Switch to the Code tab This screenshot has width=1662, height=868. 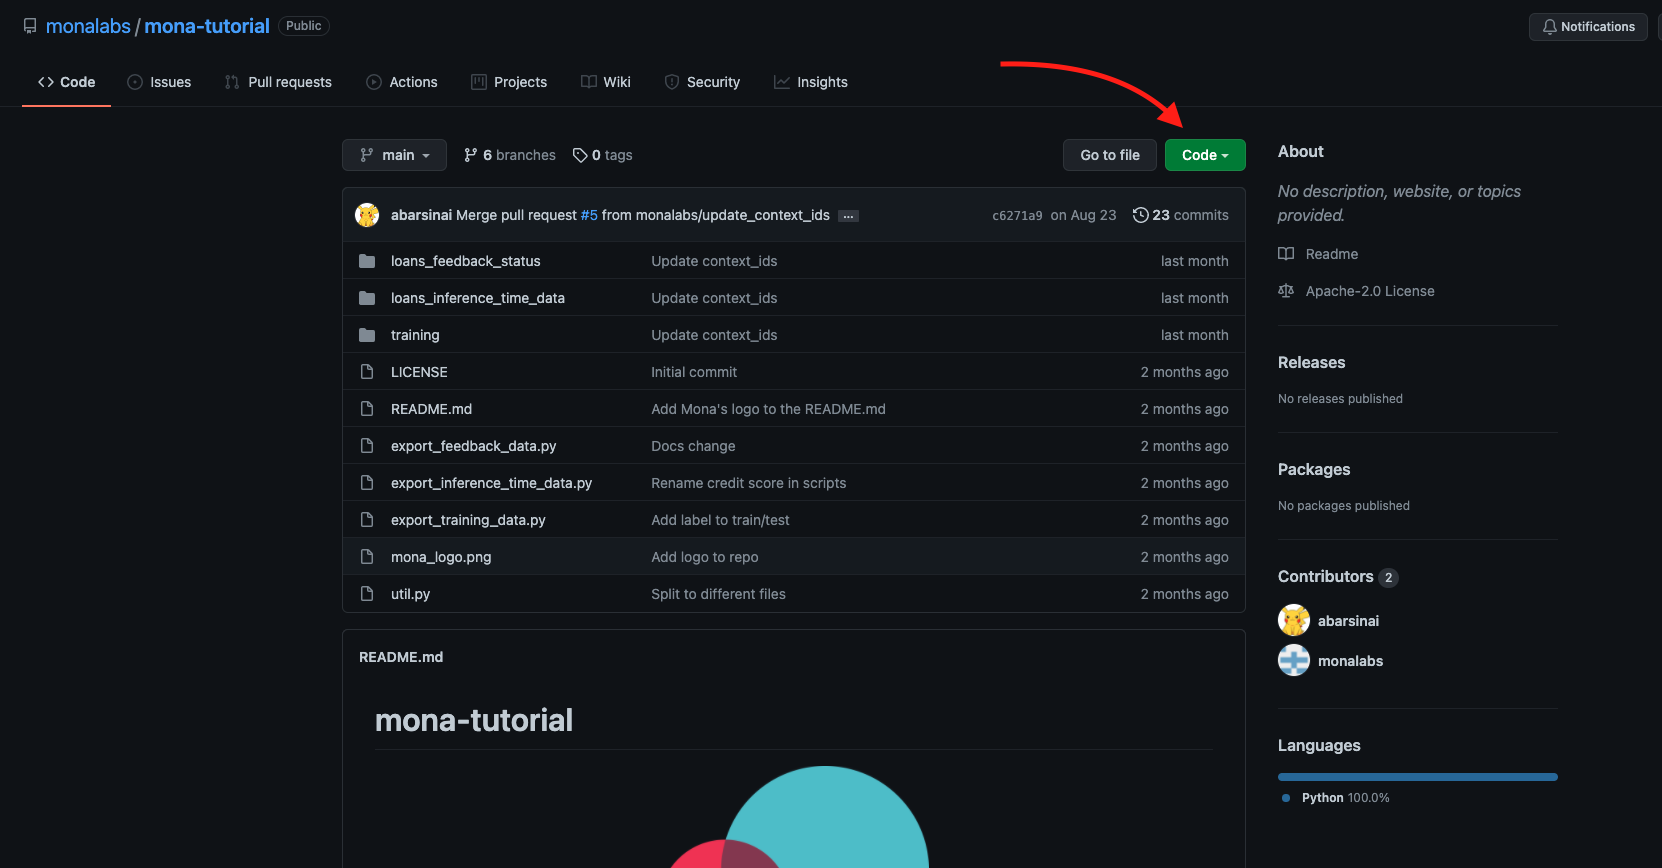coord(66,82)
